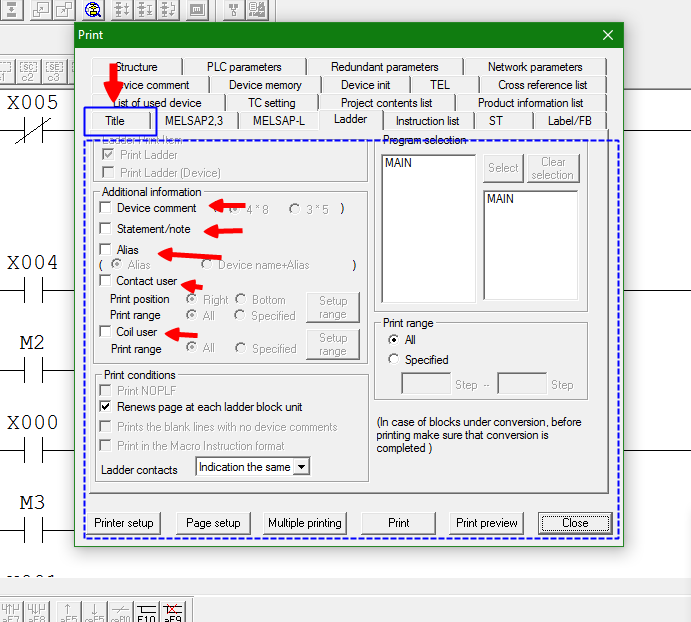Click the first step-arrows icon left of the monitor icon

pos(122,10)
